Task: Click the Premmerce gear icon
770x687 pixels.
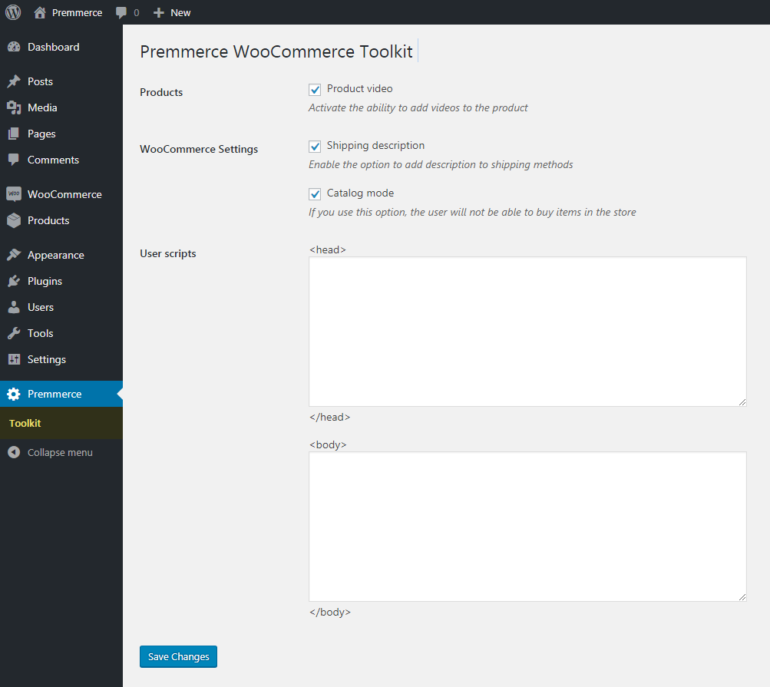Action: [x=14, y=394]
